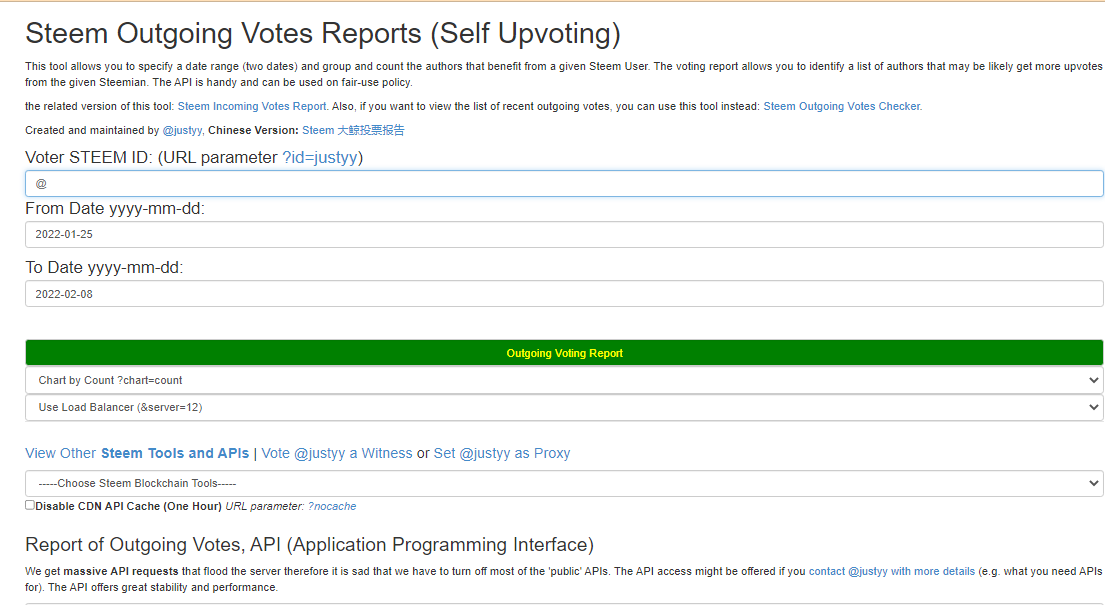Open the Chart by Count dropdown
The image size is (1105, 605).
[564, 380]
